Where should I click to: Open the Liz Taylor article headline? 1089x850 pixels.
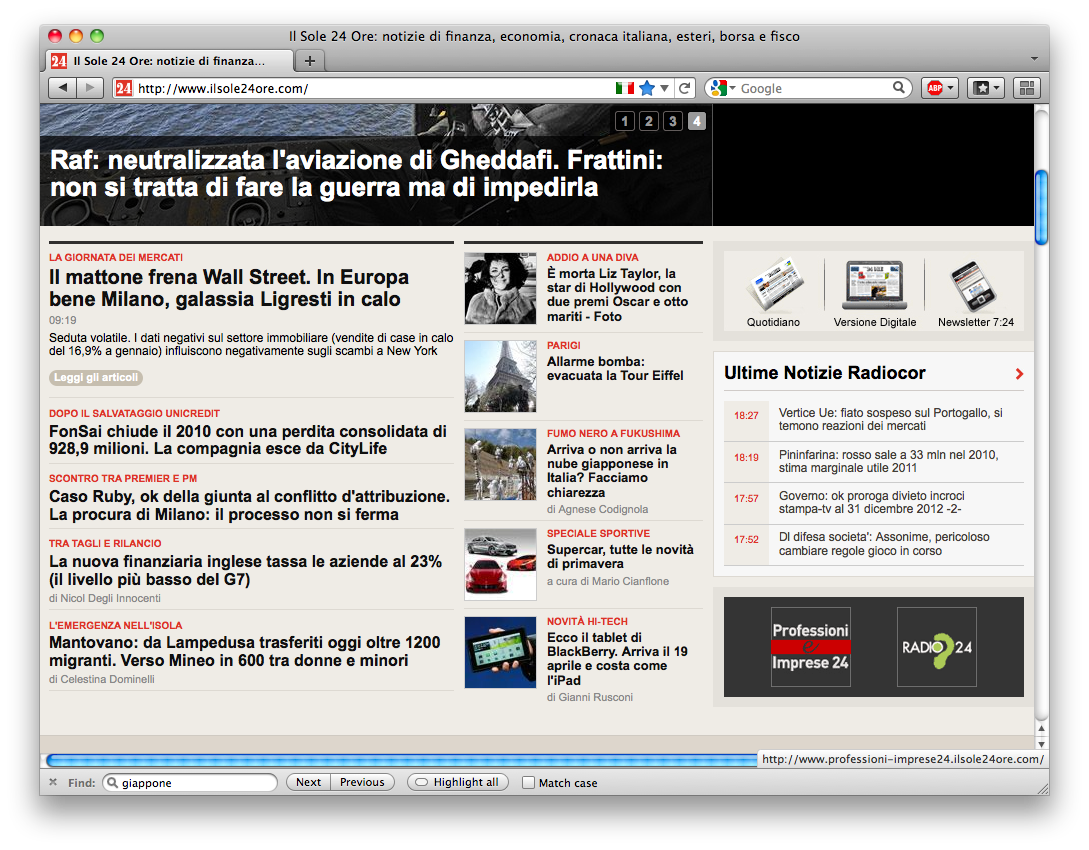[x=617, y=295]
